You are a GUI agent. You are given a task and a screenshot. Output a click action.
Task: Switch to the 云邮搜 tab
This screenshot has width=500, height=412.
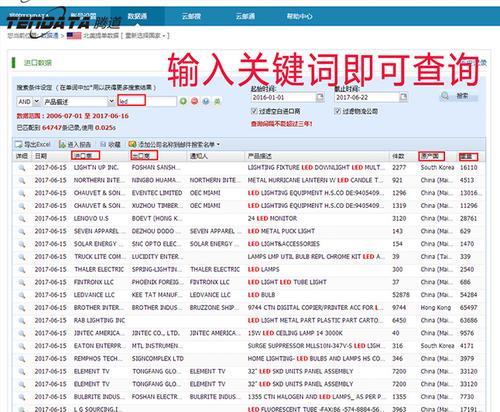tap(191, 16)
